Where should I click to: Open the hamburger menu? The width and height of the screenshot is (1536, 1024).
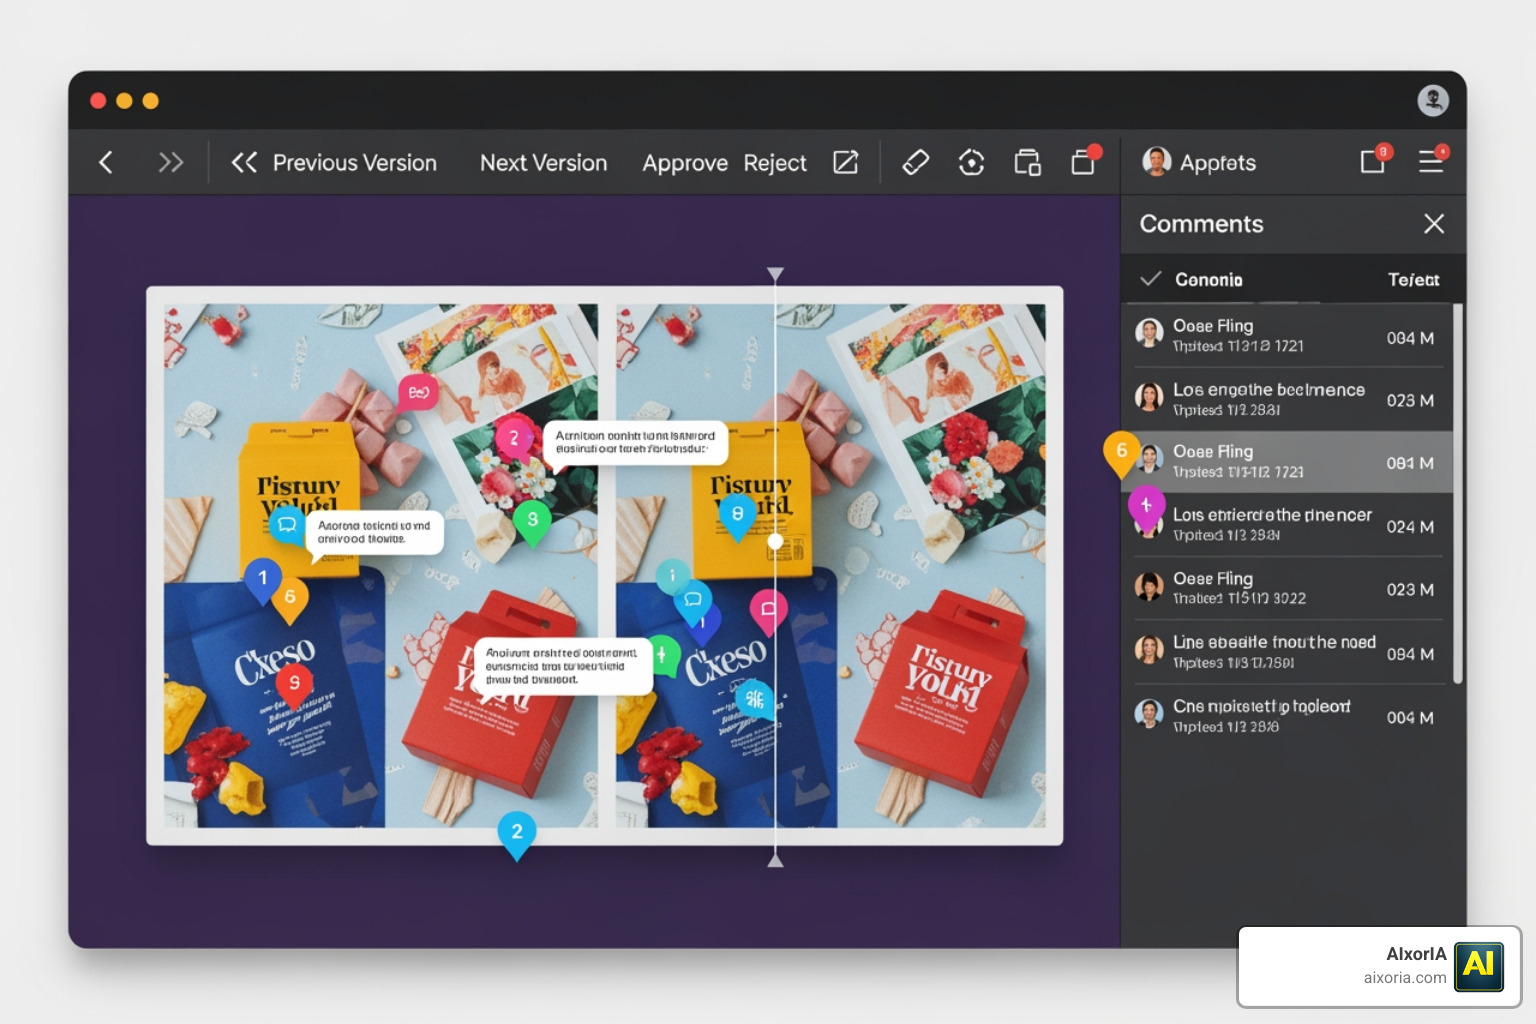coord(1432,160)
